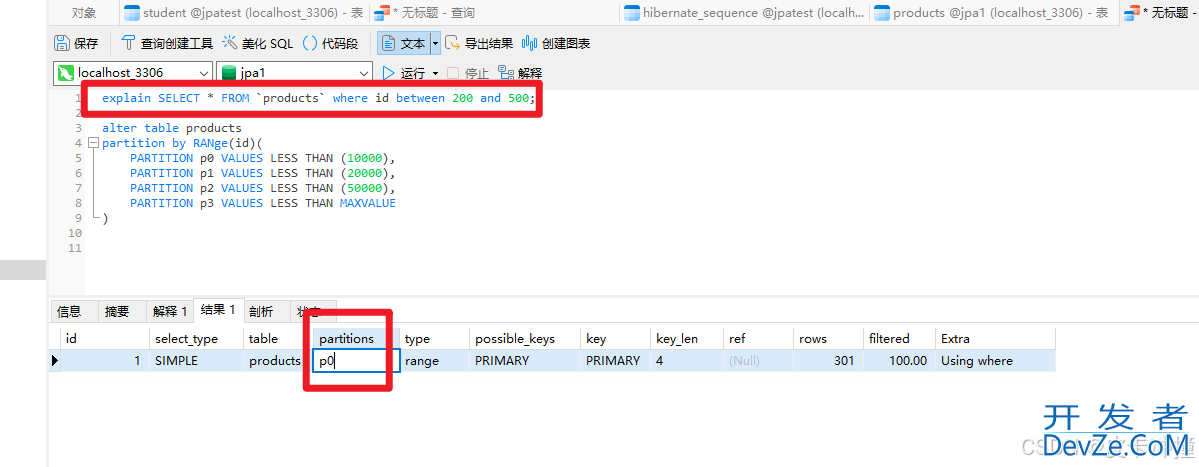This screenshot has height=467, width=1199.
Task: Click the table column header
Action: coord(278,339)
